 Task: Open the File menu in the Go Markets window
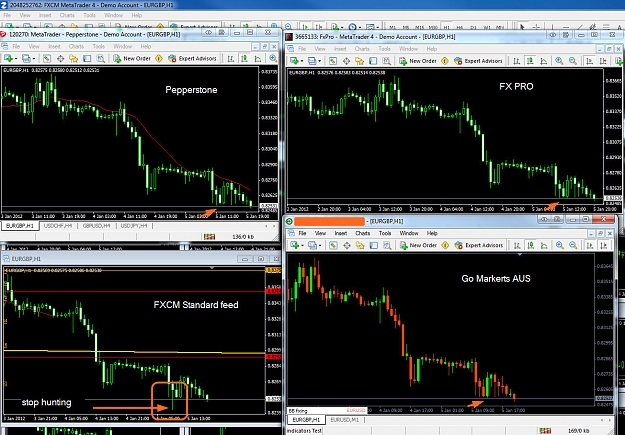coord(303,233)
